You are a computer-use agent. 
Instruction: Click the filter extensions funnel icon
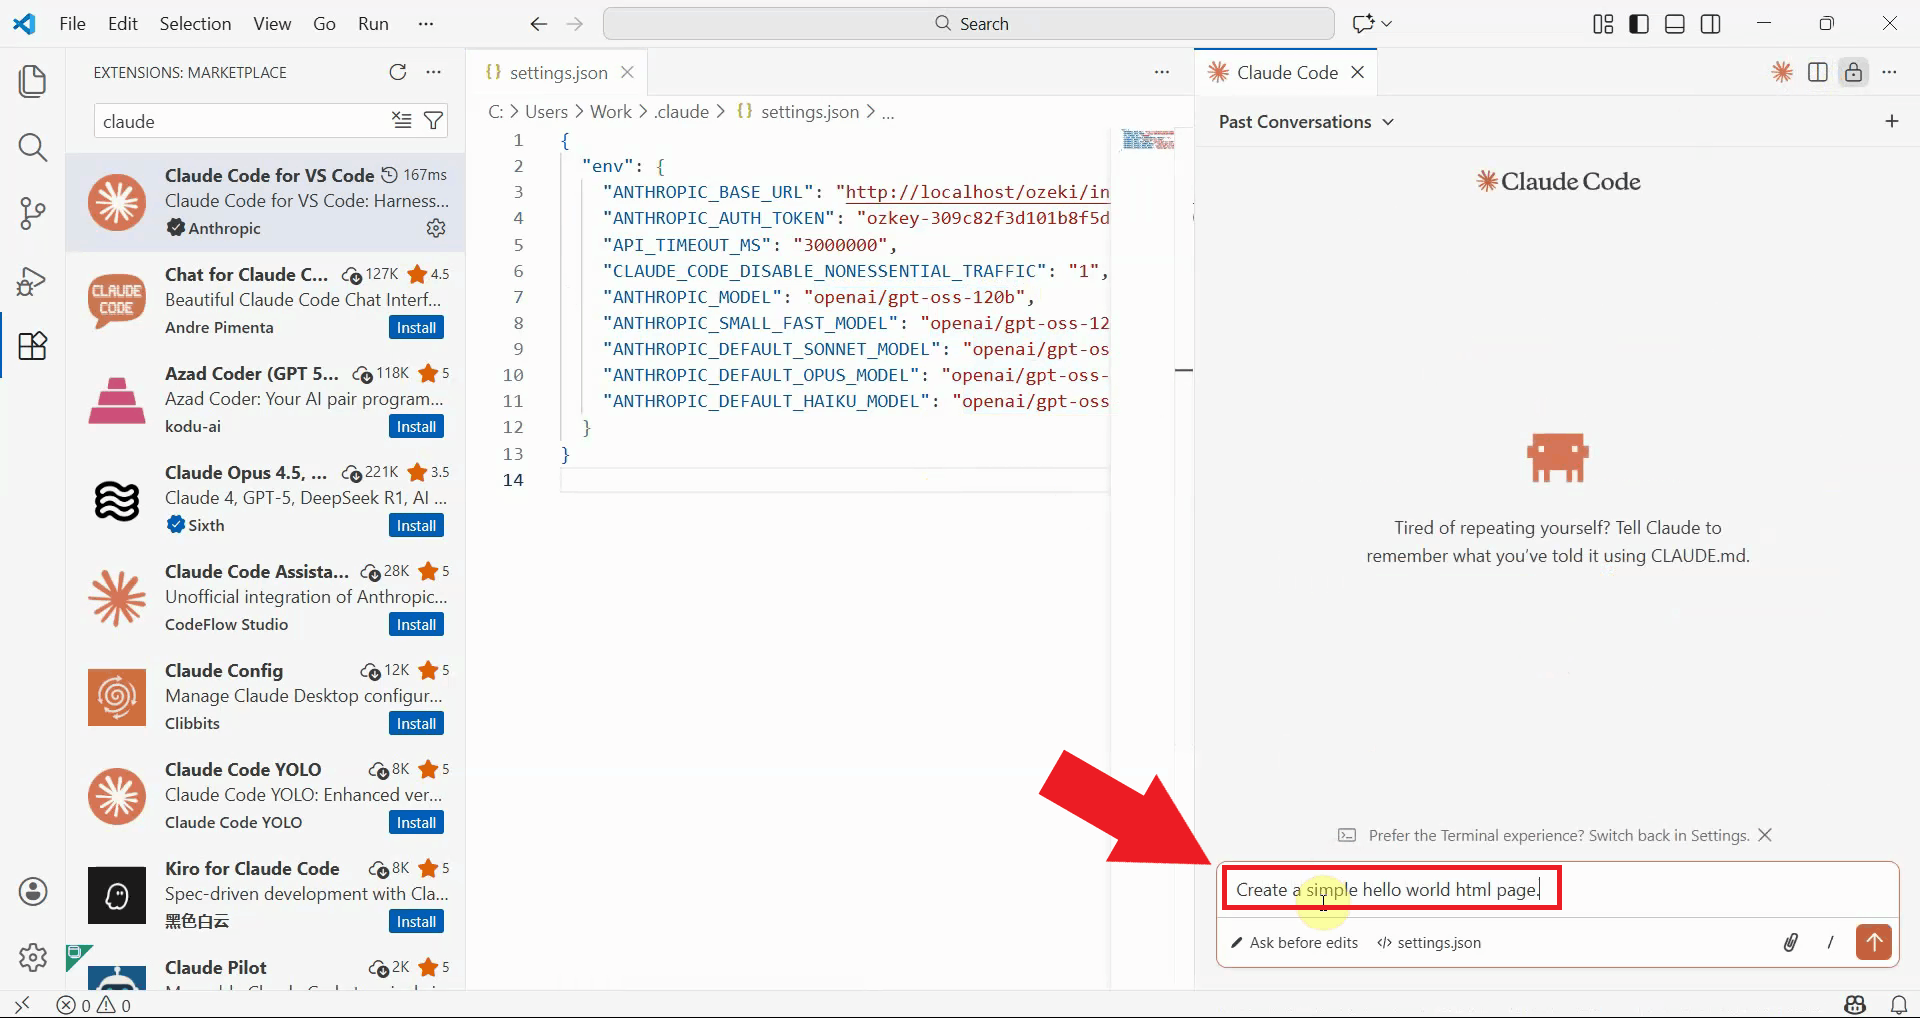pos(433,121)
